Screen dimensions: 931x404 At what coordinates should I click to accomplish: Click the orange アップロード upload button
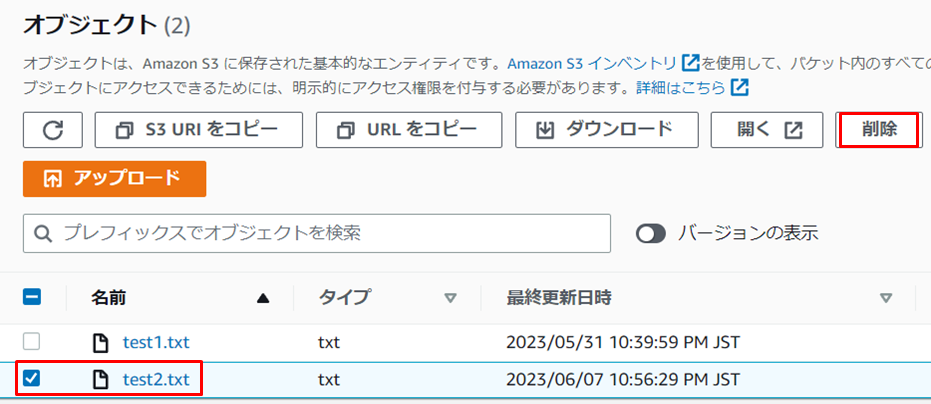pyautogui.click(x=114, y=179)
